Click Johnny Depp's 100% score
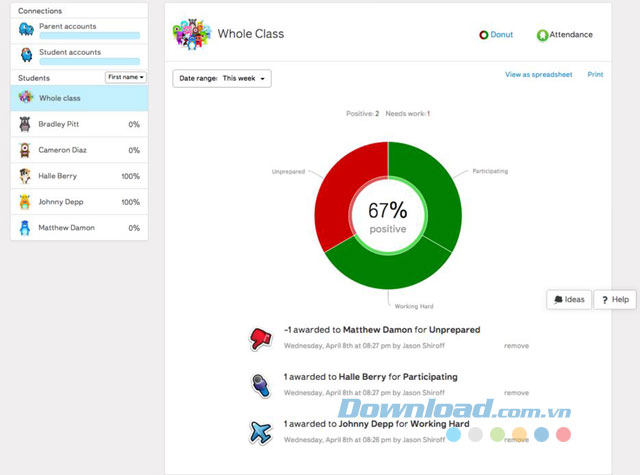 click(x=131, y=202)
